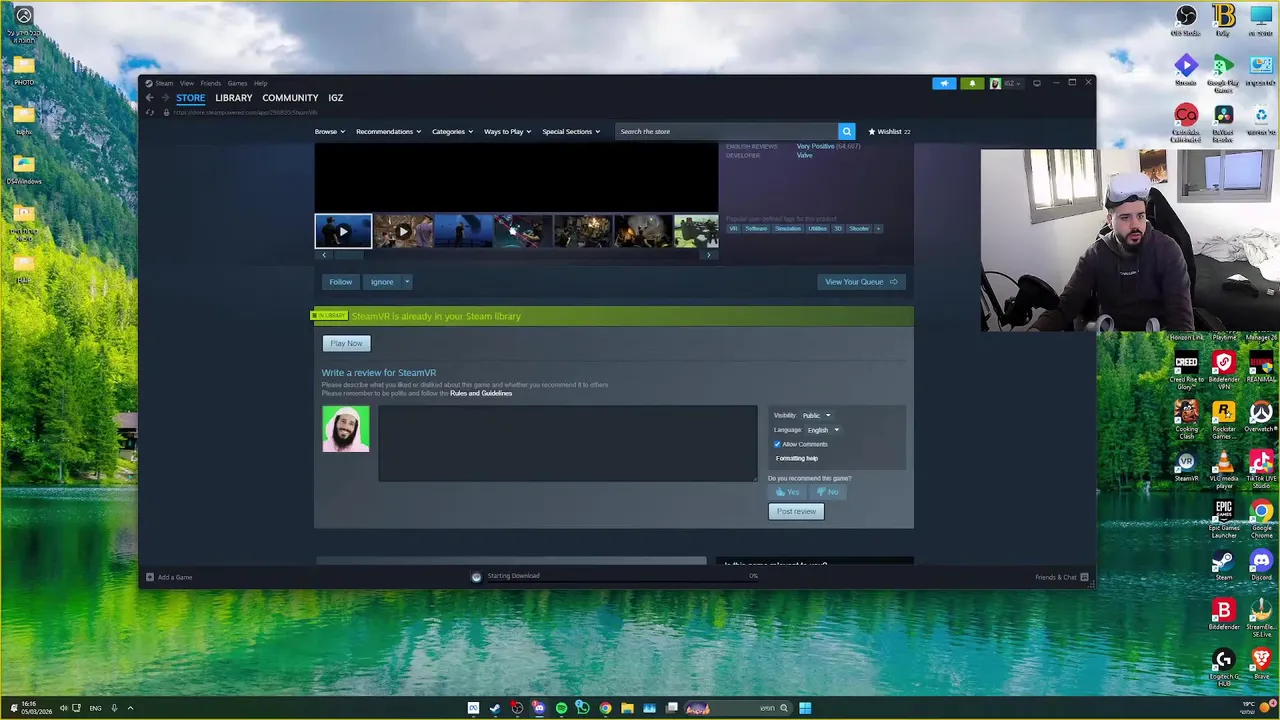Viewport: 1280px width, 720px height.
Task: Open the Steam menu
Action: (x=164, y=83)
